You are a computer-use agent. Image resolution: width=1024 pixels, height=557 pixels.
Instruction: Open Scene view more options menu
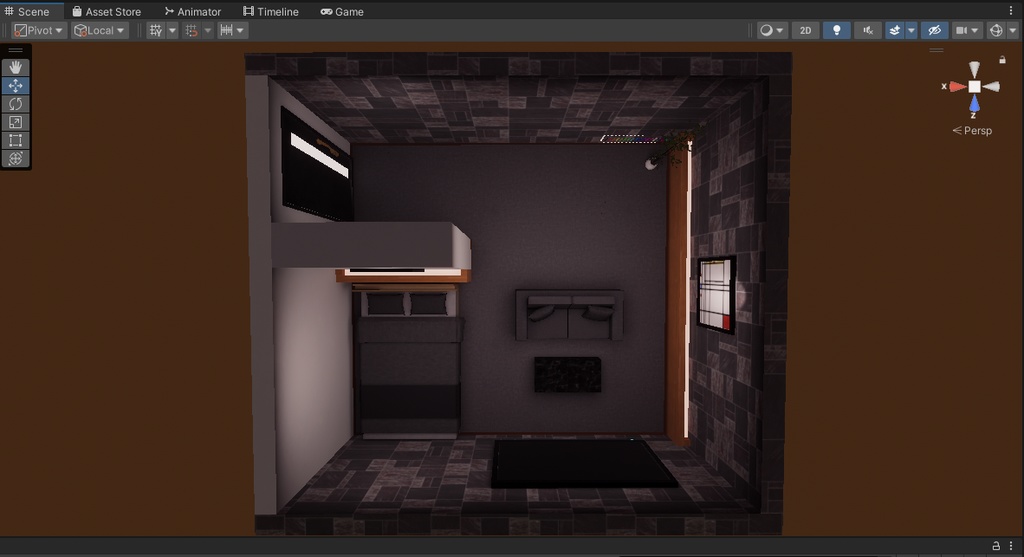click(1011, 10)
